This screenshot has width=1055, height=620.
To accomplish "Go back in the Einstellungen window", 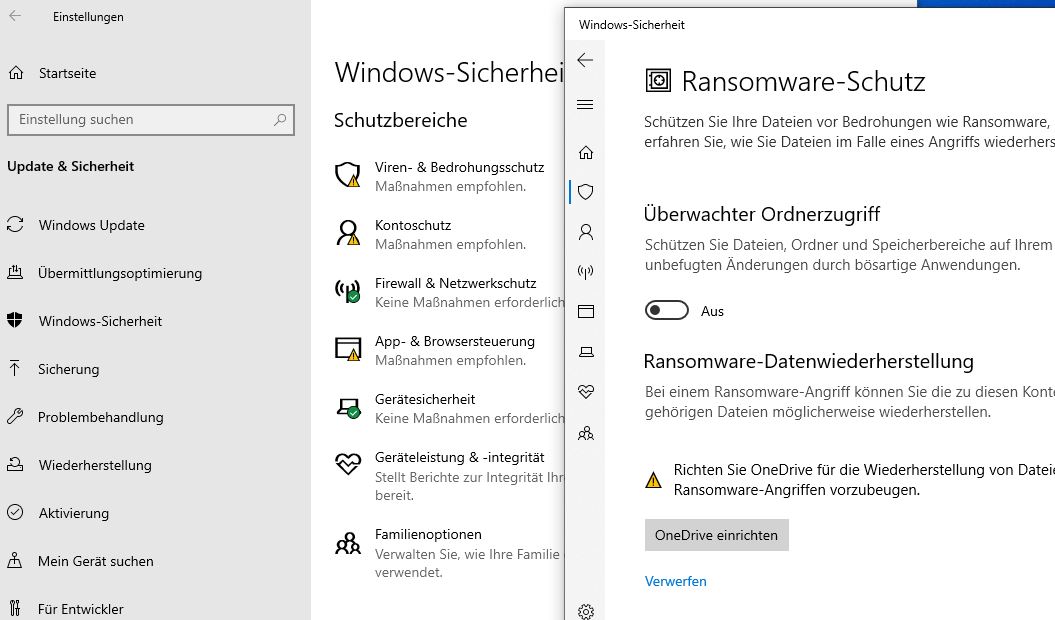I will pyautogui.click(x=15, y=16).
